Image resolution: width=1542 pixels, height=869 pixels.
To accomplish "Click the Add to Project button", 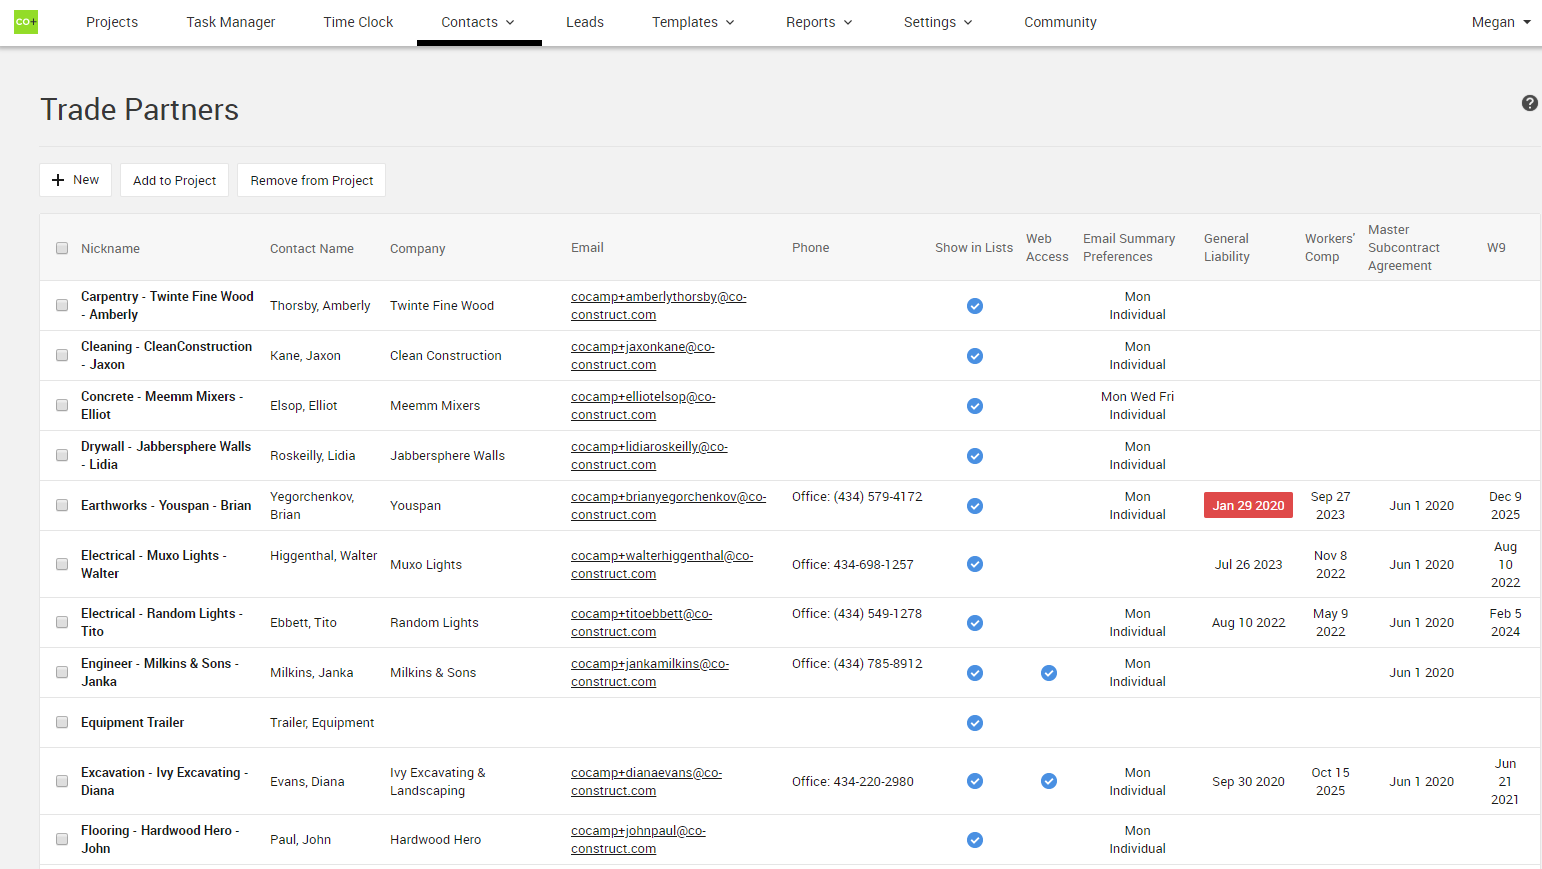I will tap(174, 180).
